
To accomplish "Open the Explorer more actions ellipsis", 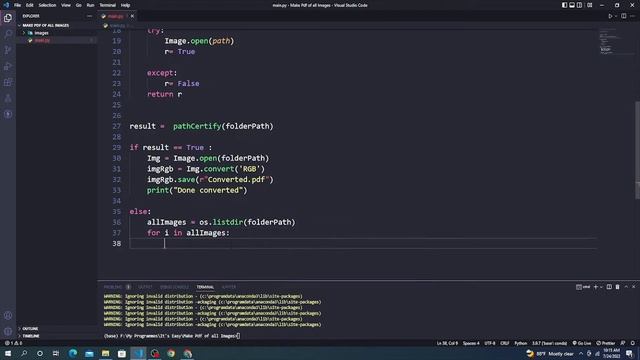I will coord(89,16).
